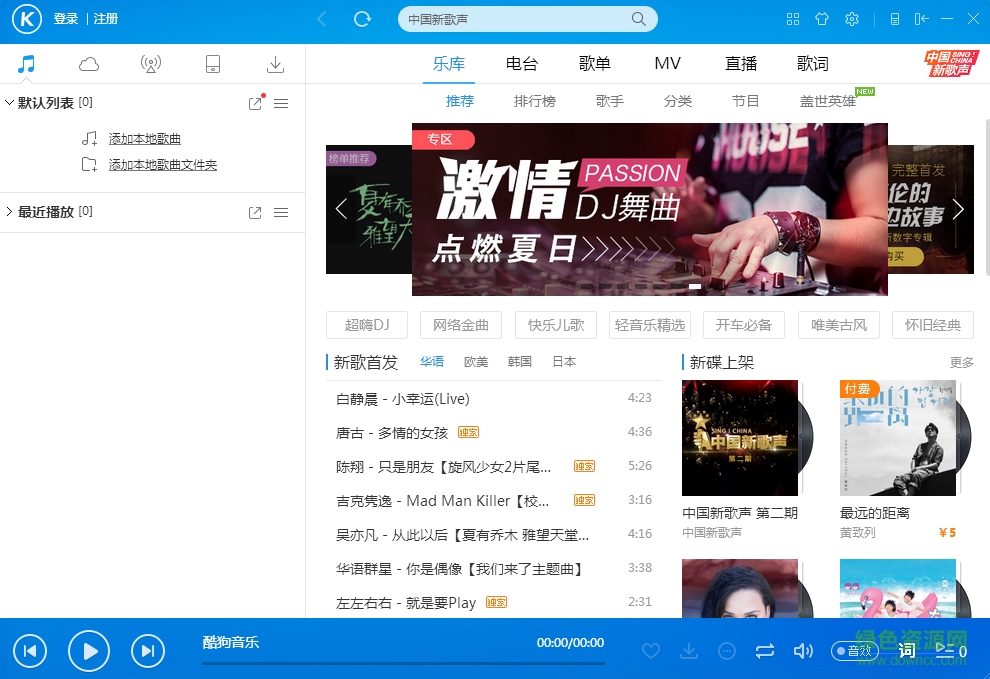990x679 pixels.
Task: Open the mobile device icon in sidebar
Action: (x=212, y=63)
